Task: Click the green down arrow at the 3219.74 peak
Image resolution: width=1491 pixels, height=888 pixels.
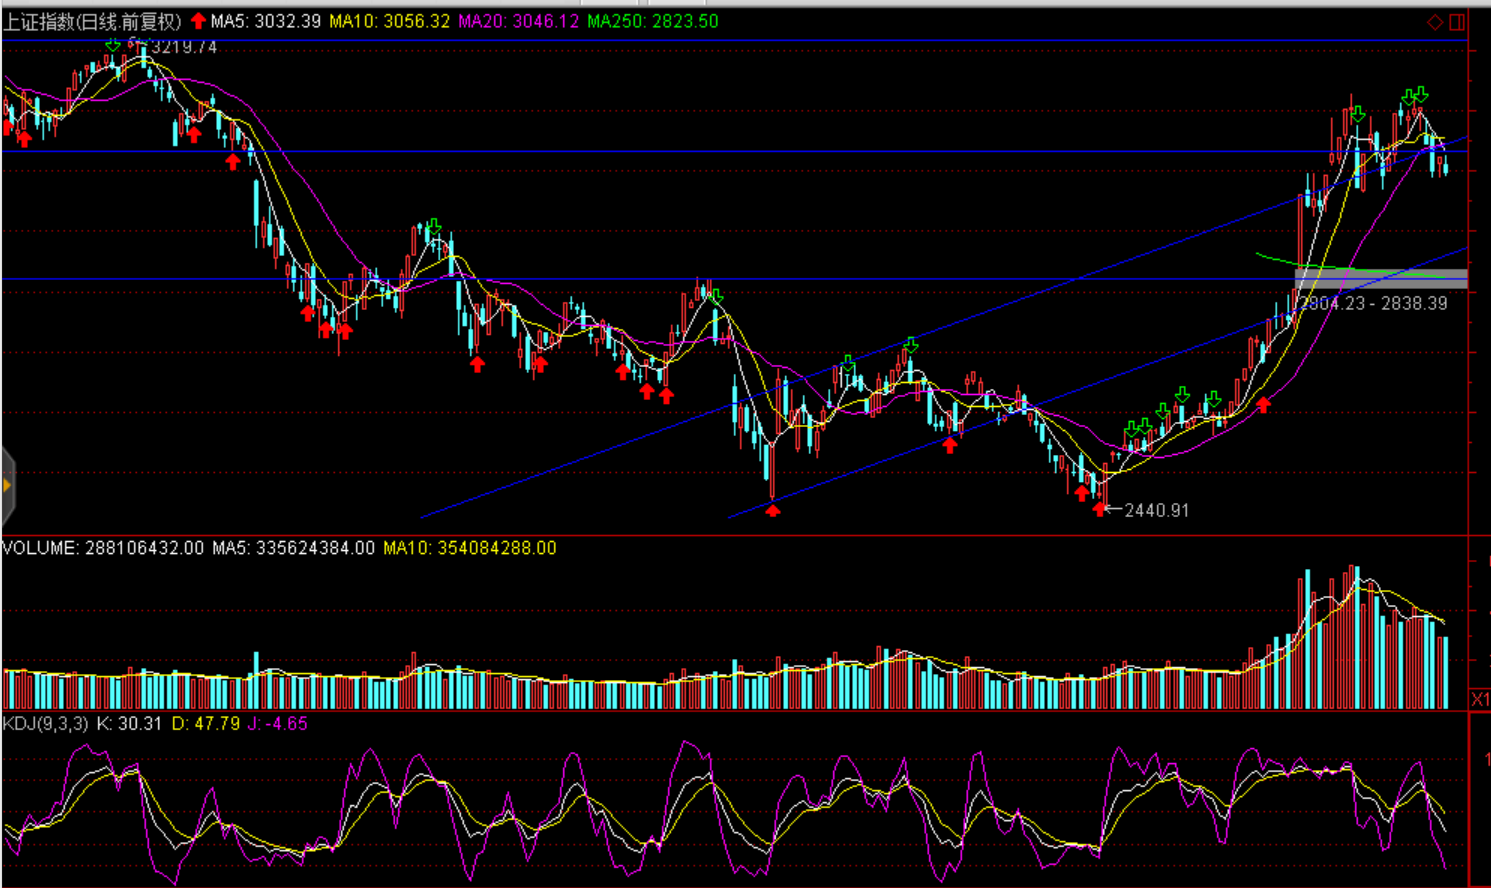Action: pos(113,45)
